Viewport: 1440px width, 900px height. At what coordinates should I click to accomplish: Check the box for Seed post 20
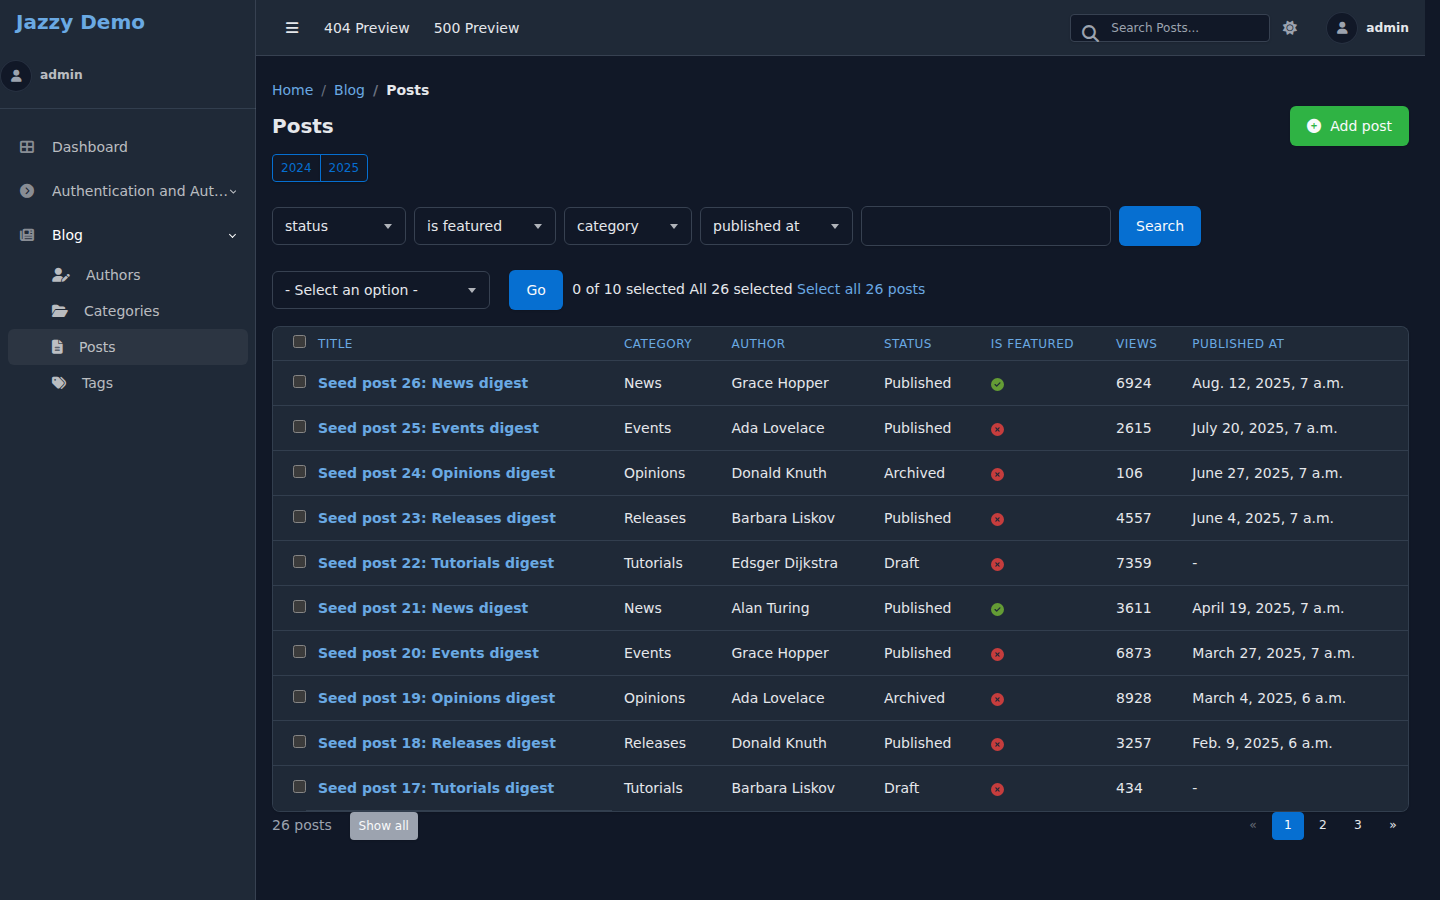(x=299, y=652)
